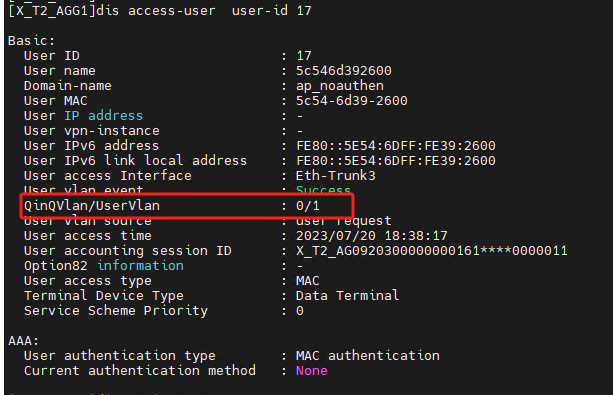Screen dimensions: 613x395
Task: Click the 'MAC authentication' value text
Action: point(367,356)
